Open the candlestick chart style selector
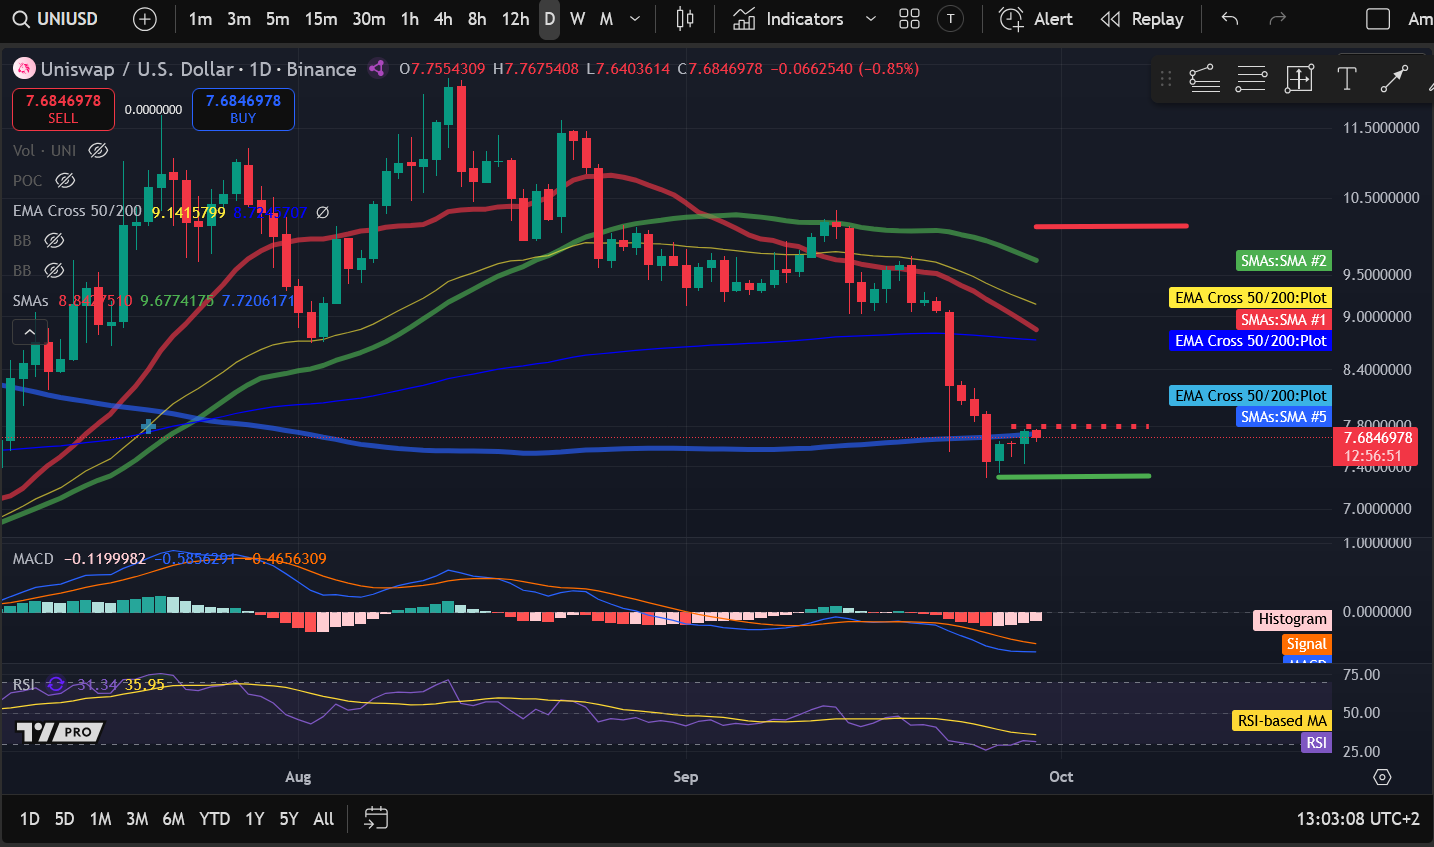Viewport: 1434px width, 847px height. tap(685, 19)
